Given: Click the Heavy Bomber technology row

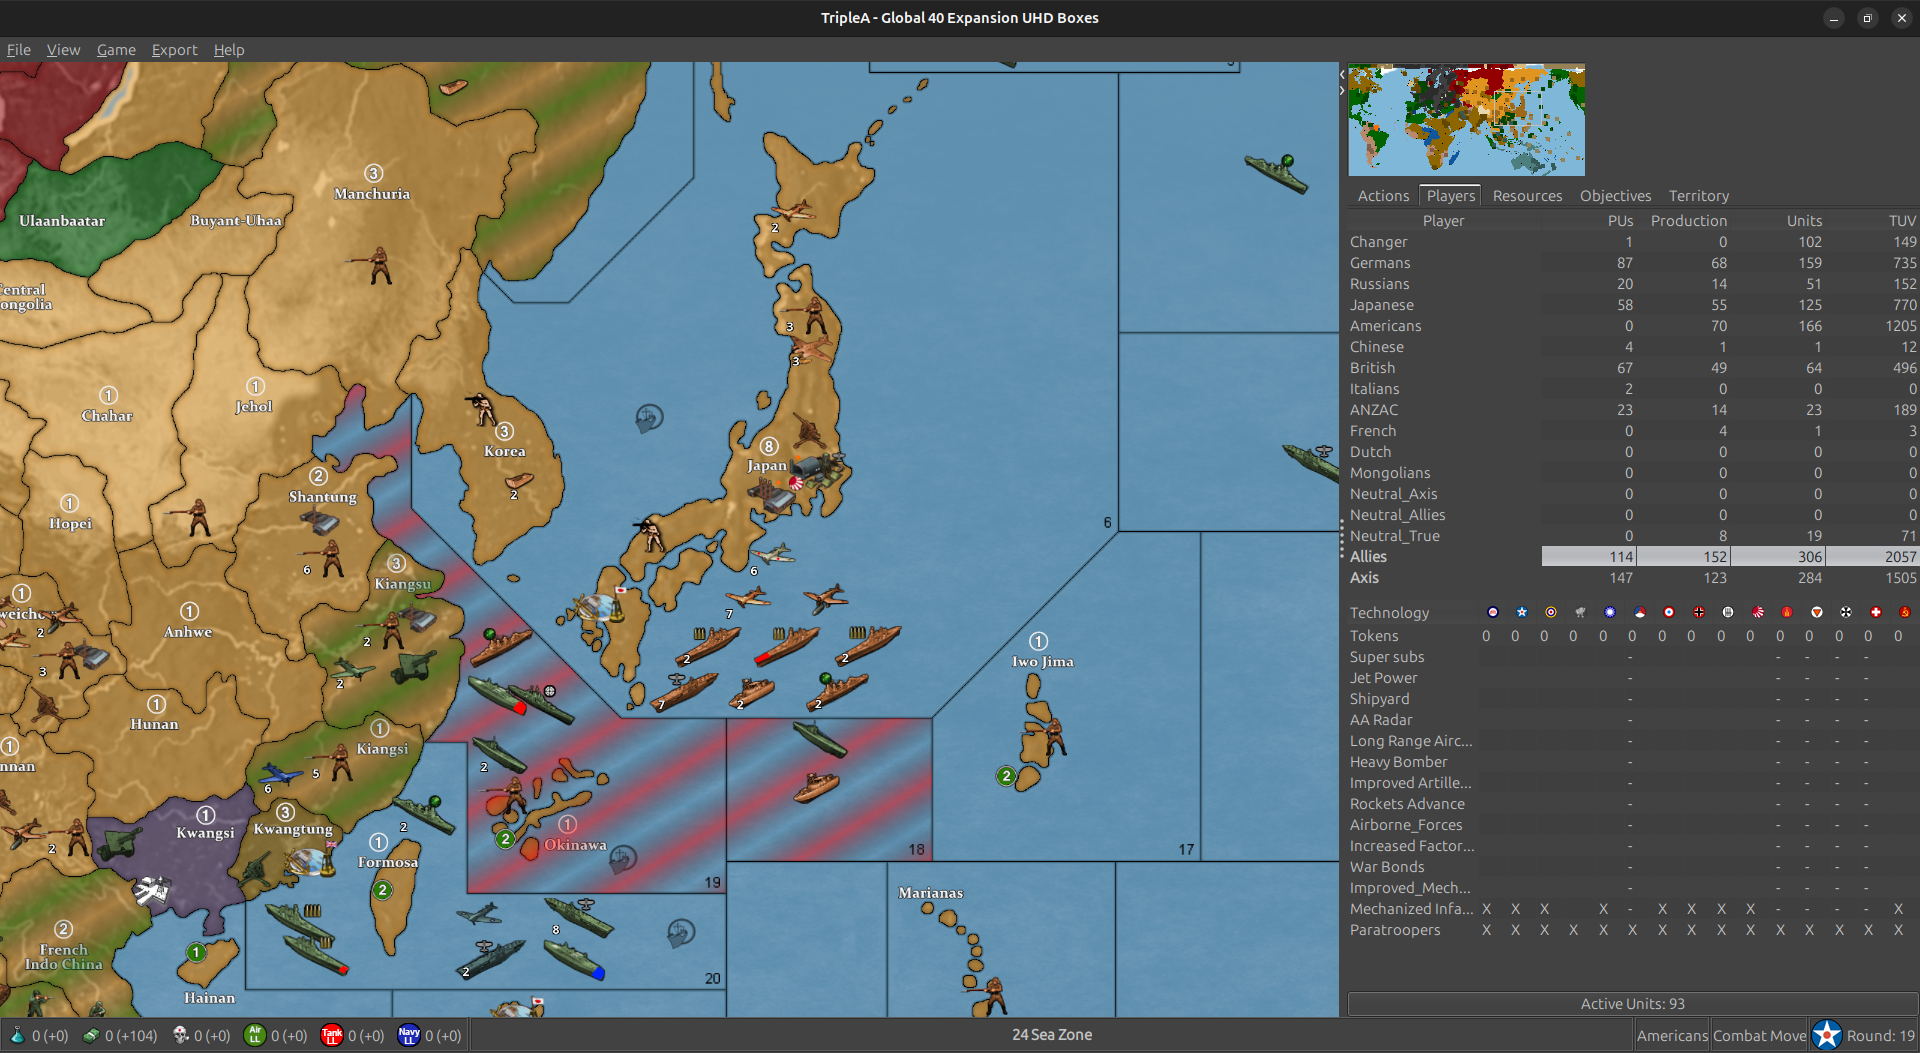Looking at the screenshot, I should tap(1632, 762).
